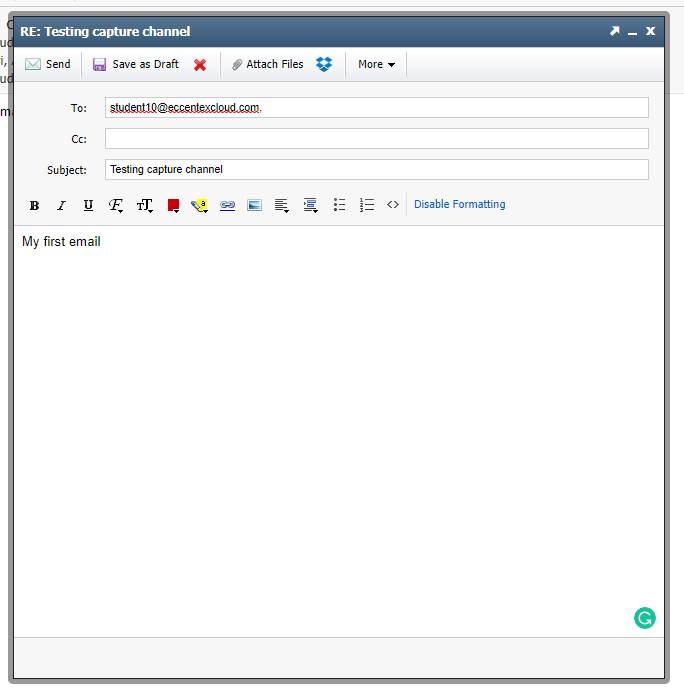Open the indent options icon
Image resolution: width=684 pixels, height=694 pixels.
coord(310,205)
